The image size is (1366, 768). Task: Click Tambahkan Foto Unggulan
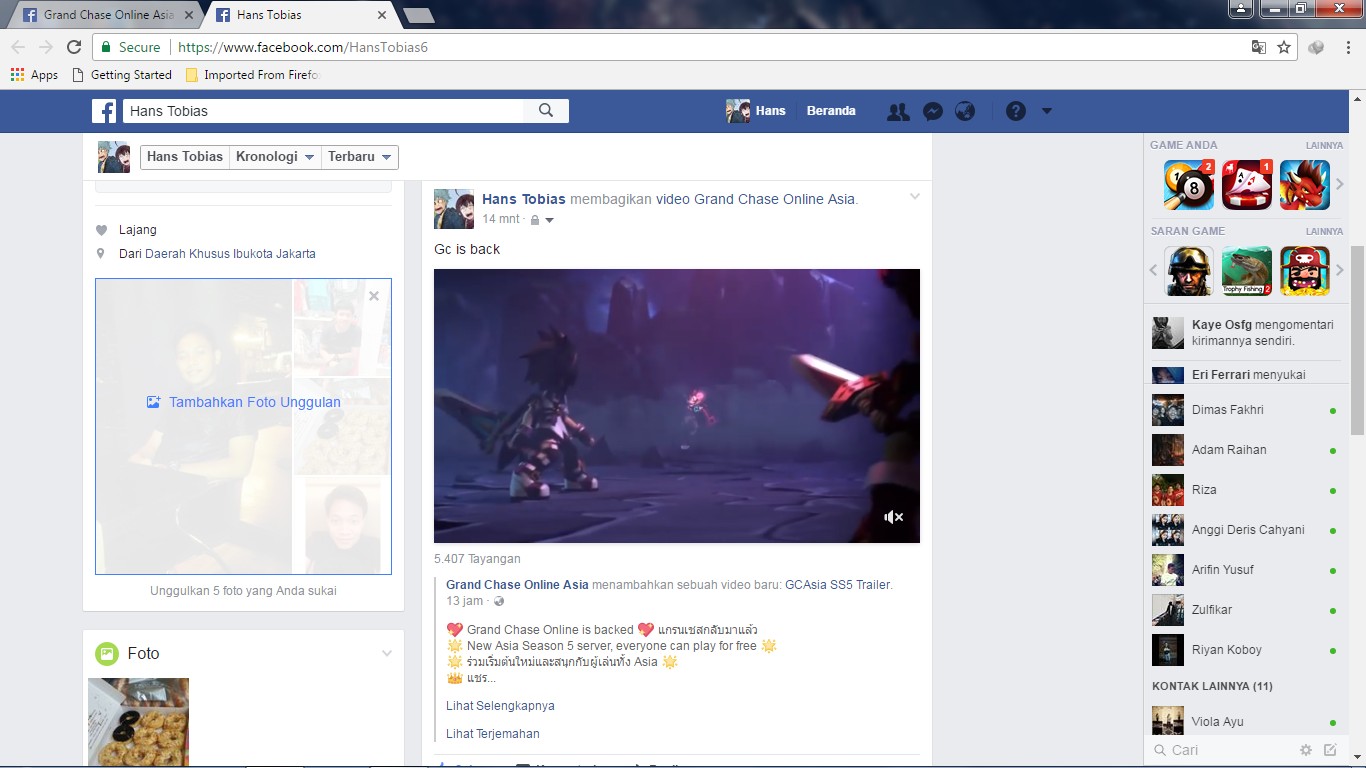[243, 402]
